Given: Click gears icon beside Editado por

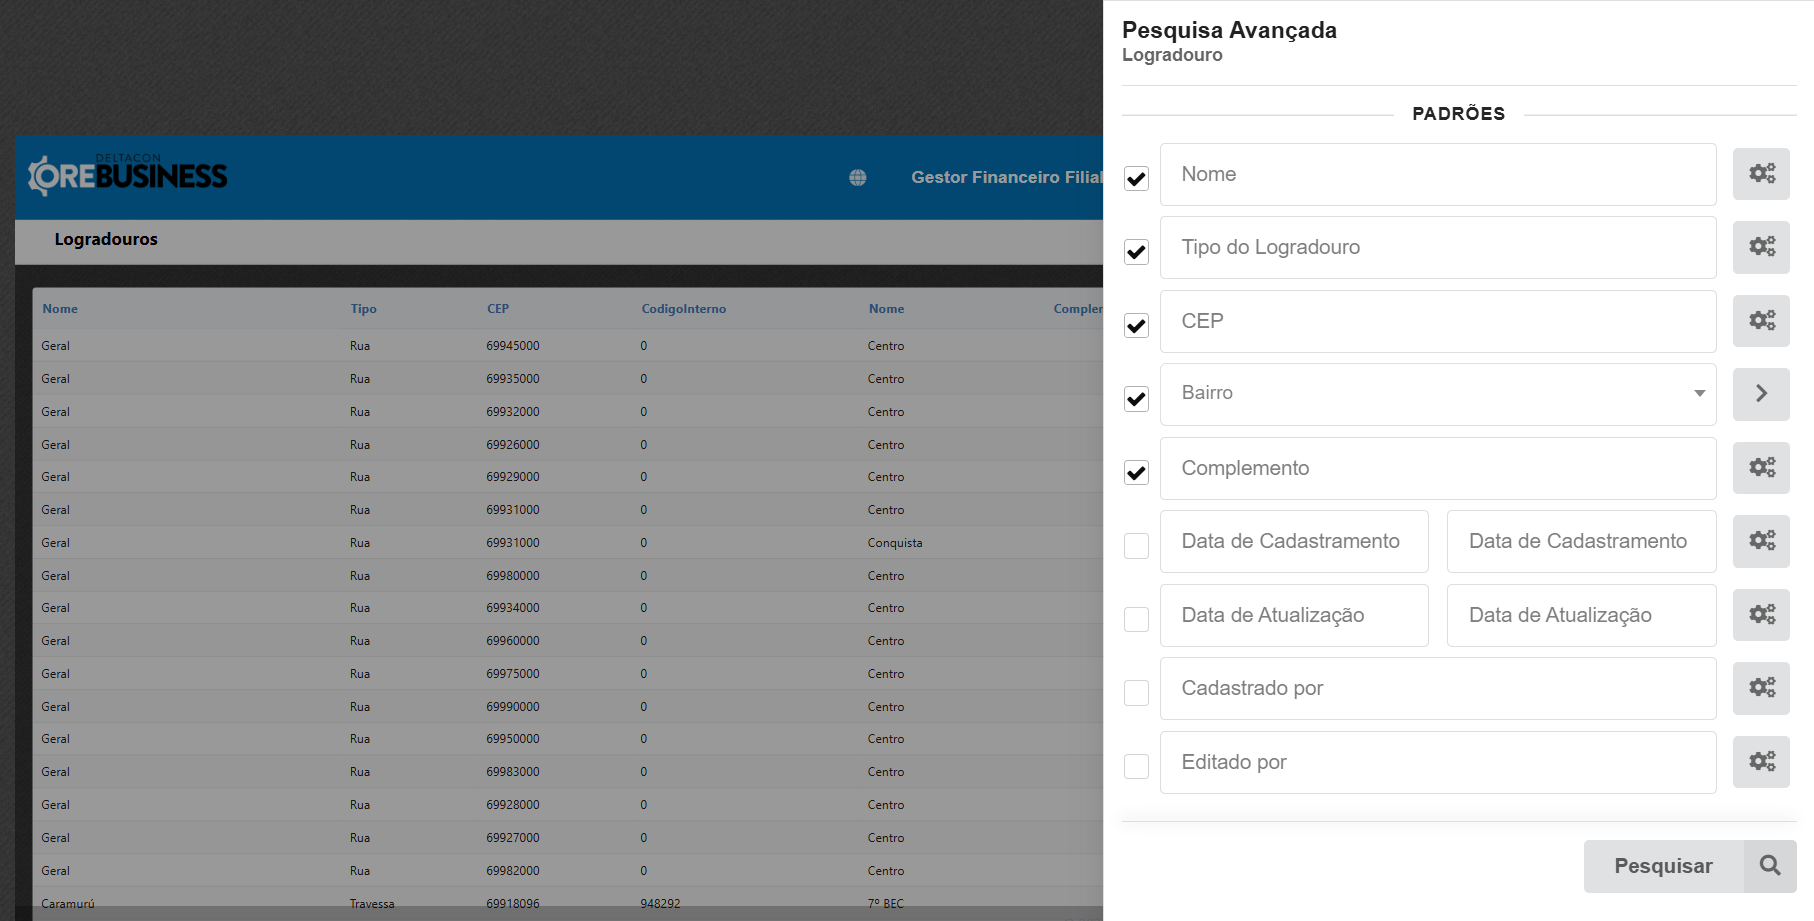Looking at the screenshot, I should 1760,762.
